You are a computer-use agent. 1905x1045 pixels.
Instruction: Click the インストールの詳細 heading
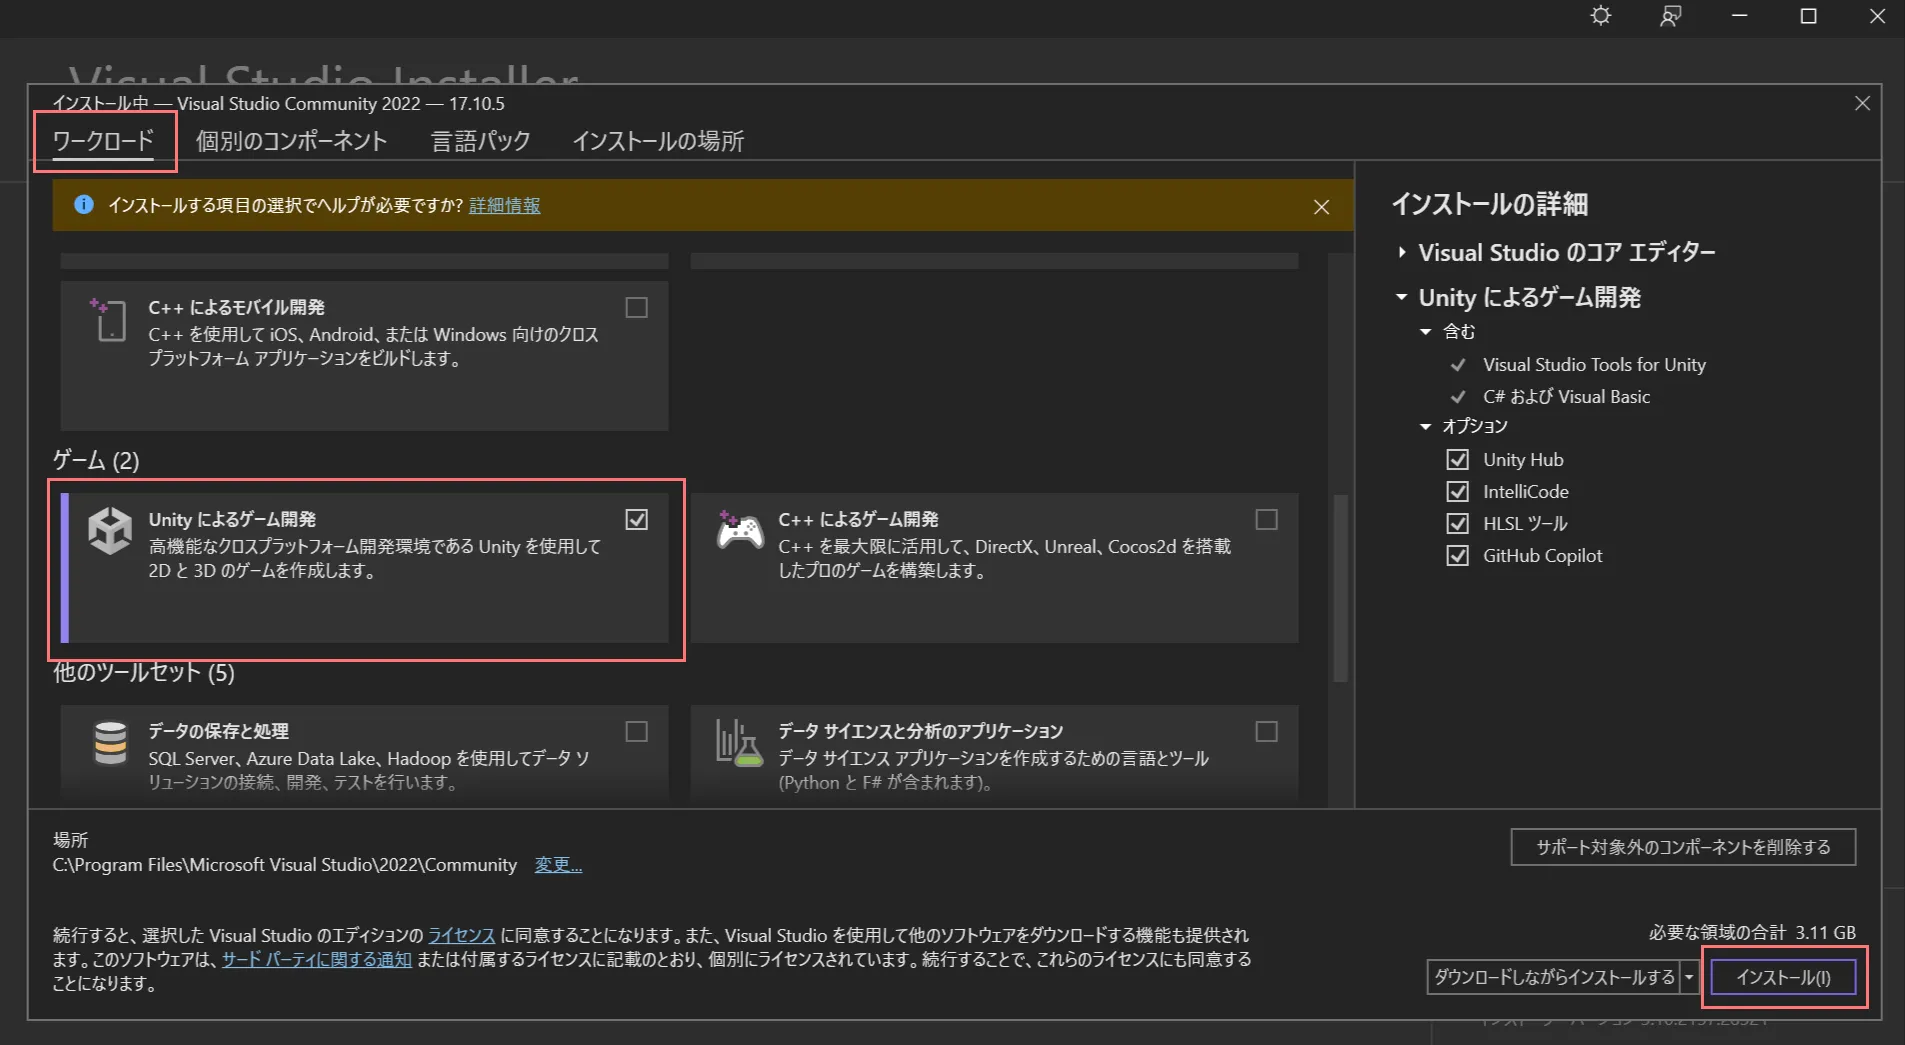(x=1490, y=204)
